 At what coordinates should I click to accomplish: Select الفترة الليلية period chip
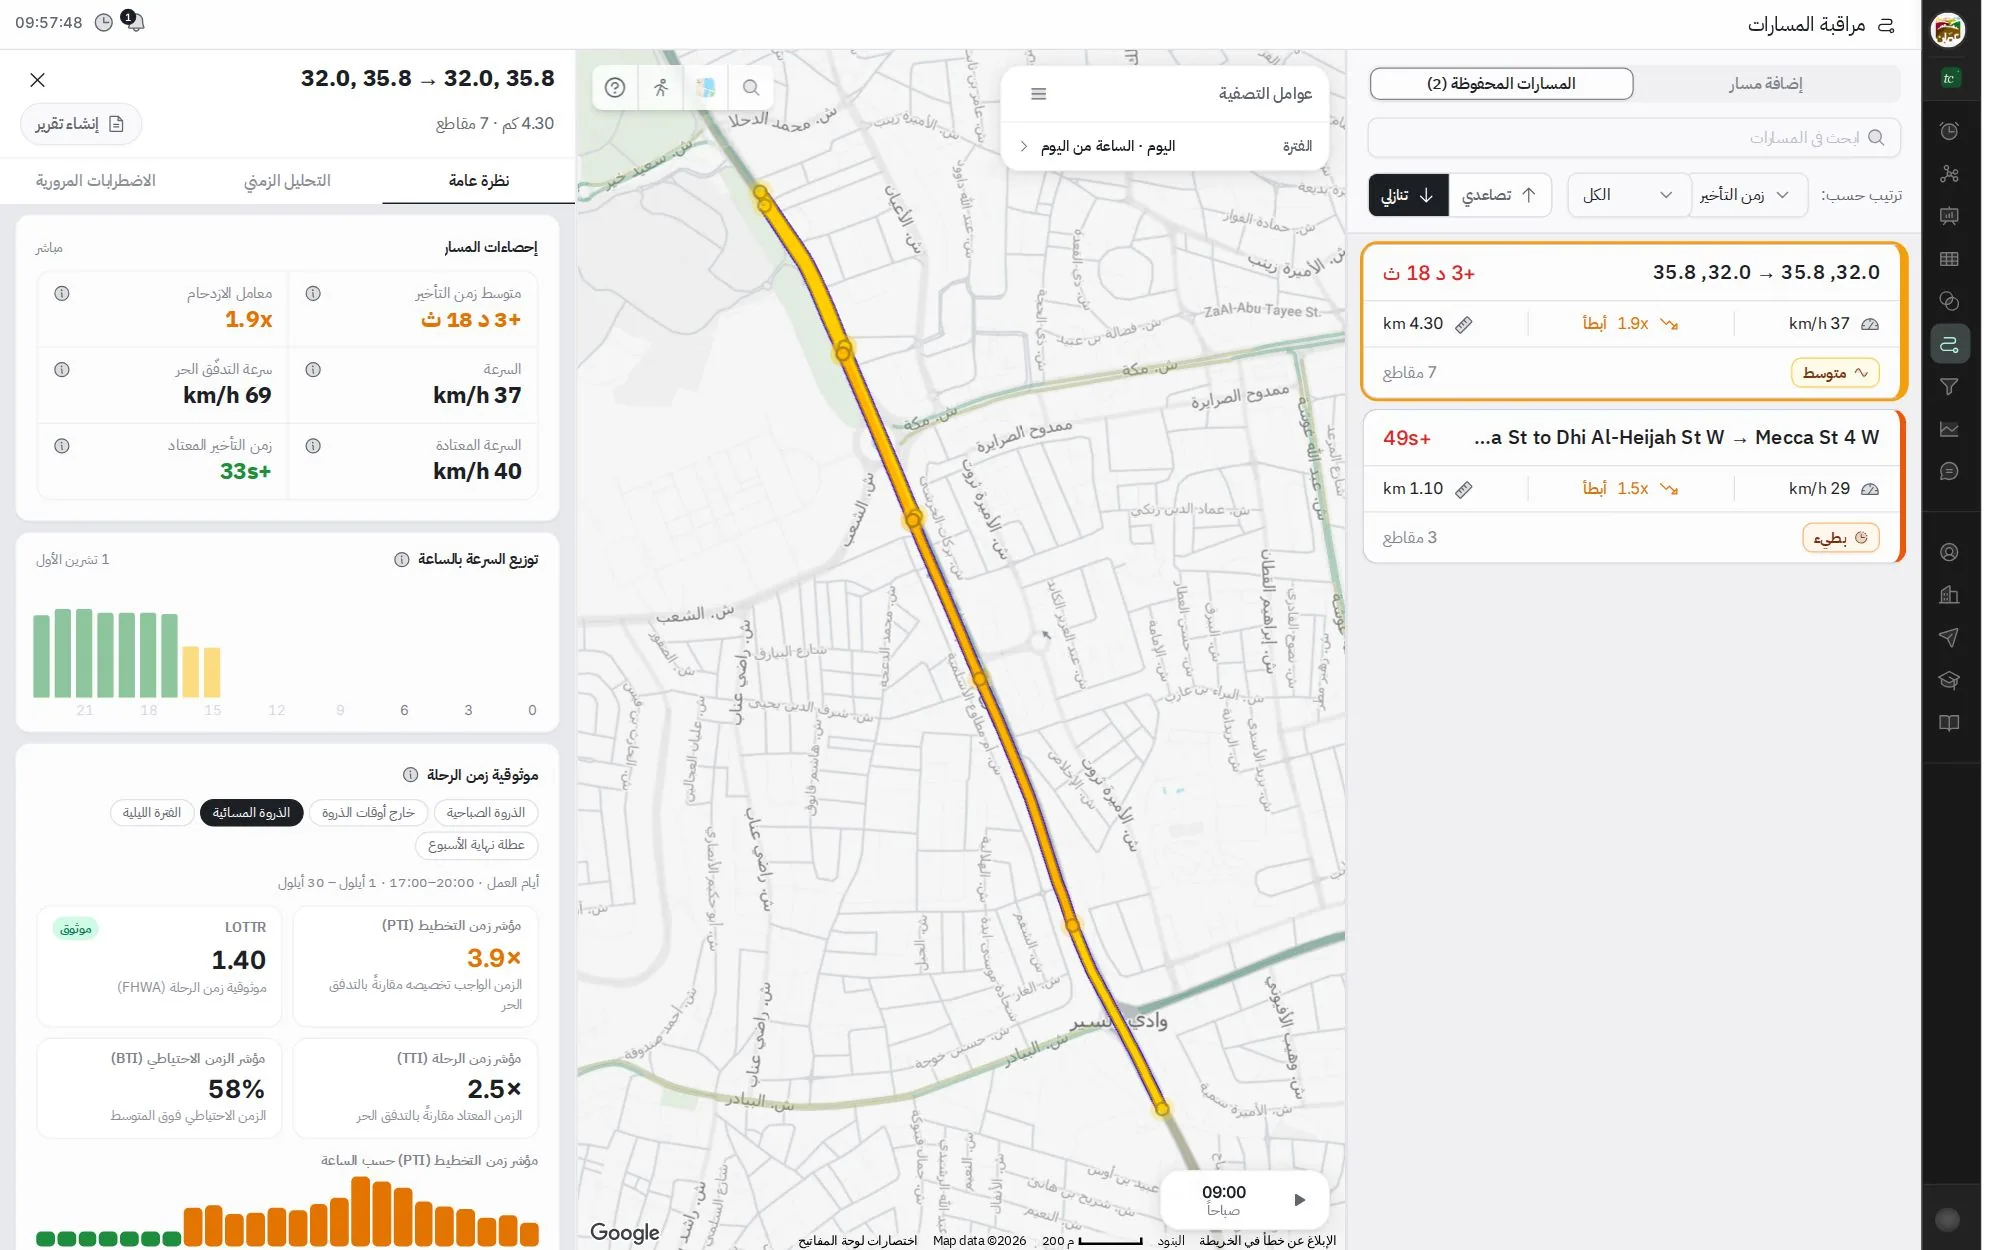pyautogui.click(x=152, y=813)
